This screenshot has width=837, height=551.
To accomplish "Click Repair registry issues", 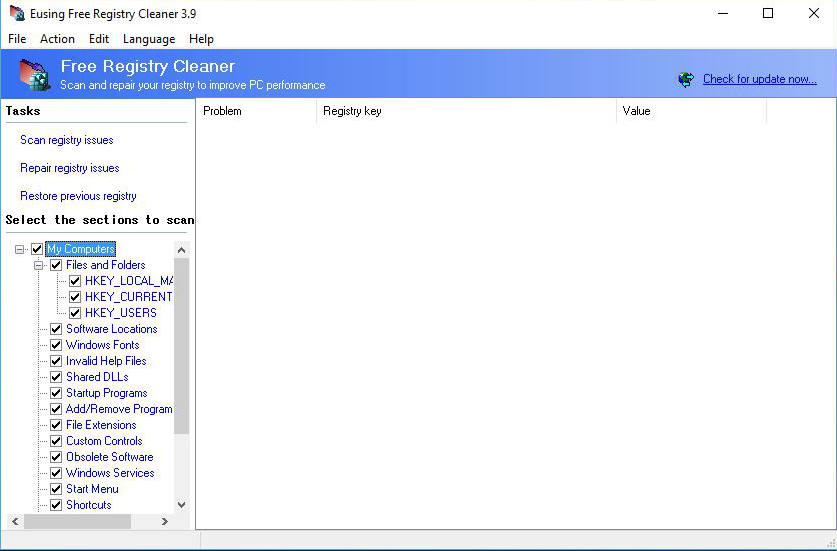I will (x=70, y=168).
